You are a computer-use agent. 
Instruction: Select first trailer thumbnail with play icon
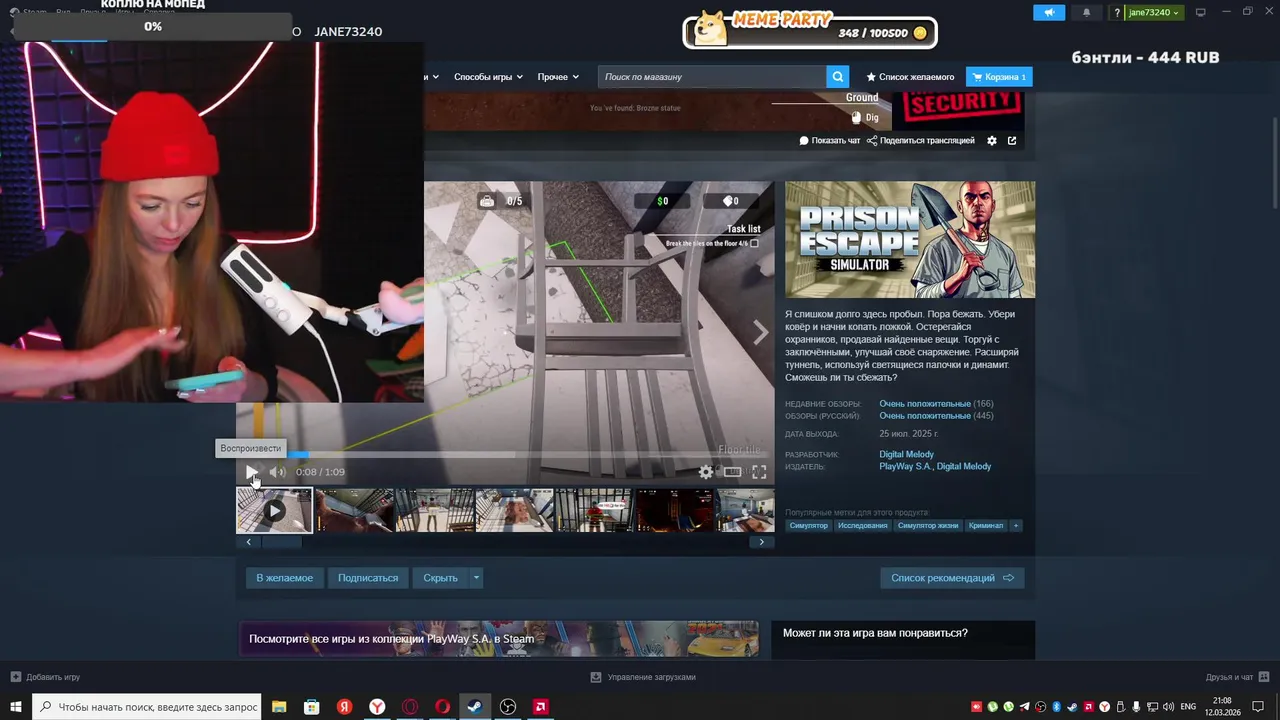274,510
